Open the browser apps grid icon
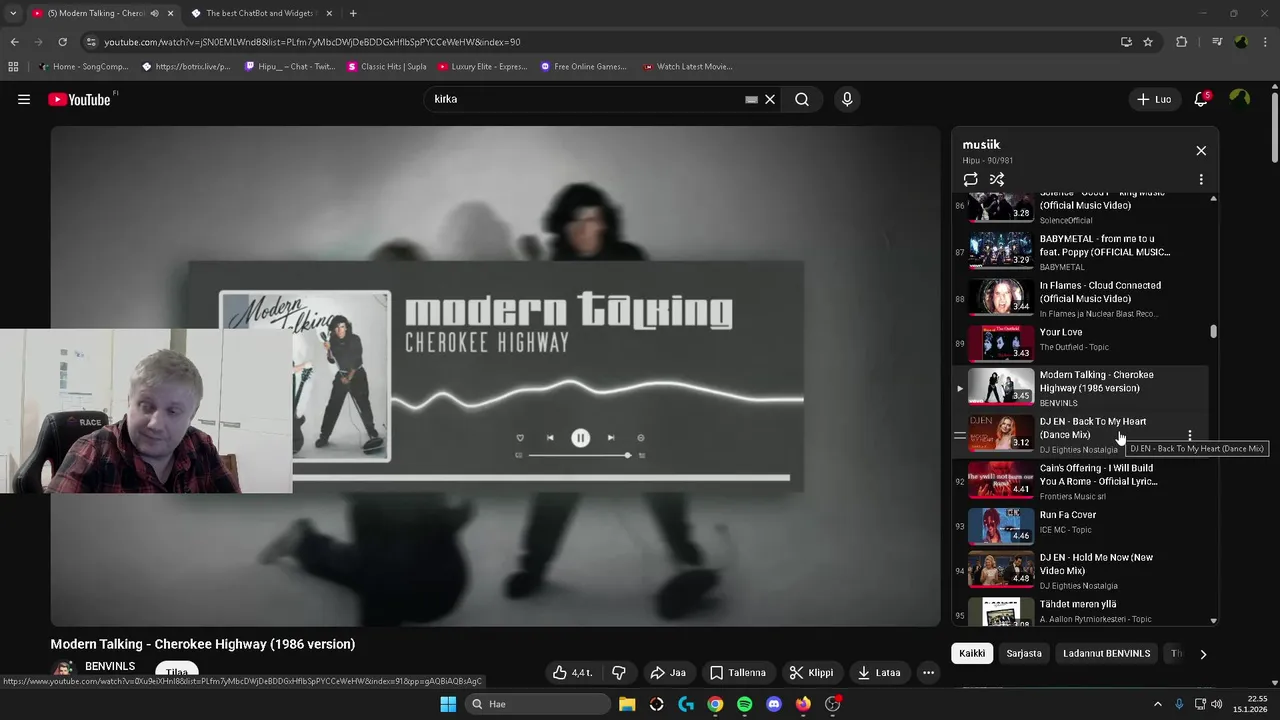Image resolution: width=1280 pixels, height=720 pixels. [x=13, y=66]
